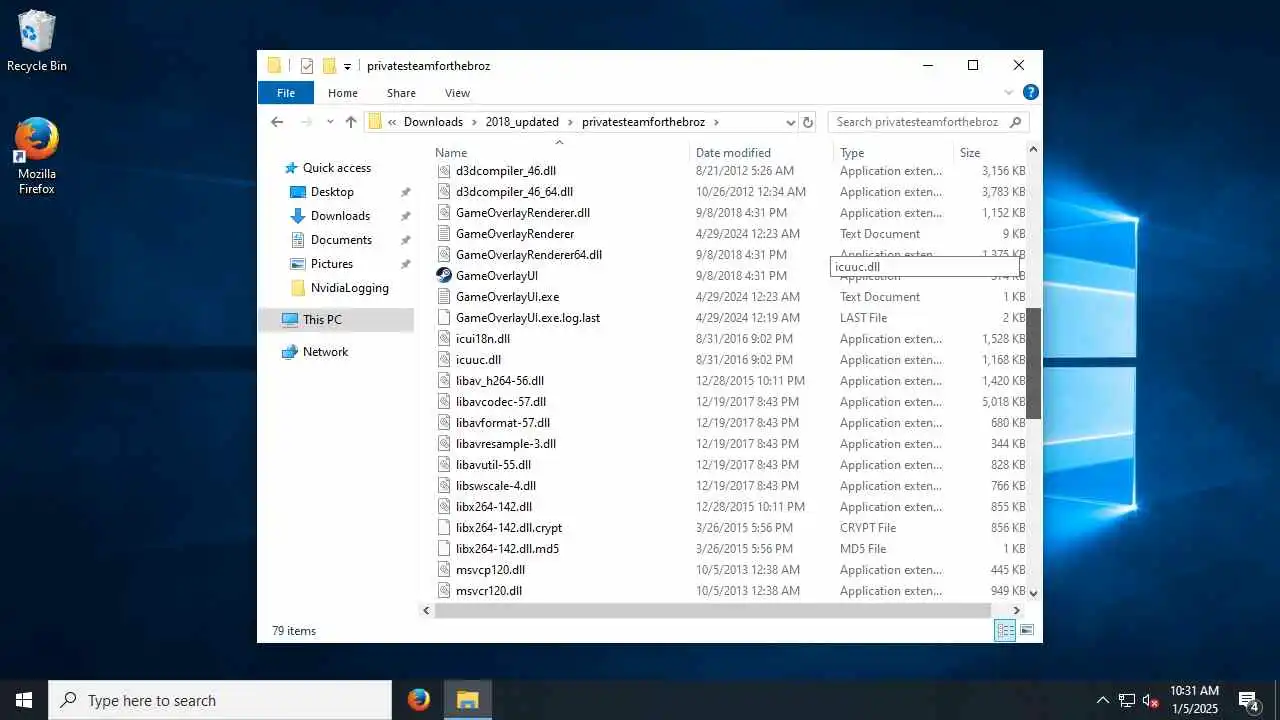Image resolution: width=1280 pixels, height=720 pixels.
Task: Select the d3dcompiler_46.dll file icon
Action: pyautogui.click(x=445, y=171)
